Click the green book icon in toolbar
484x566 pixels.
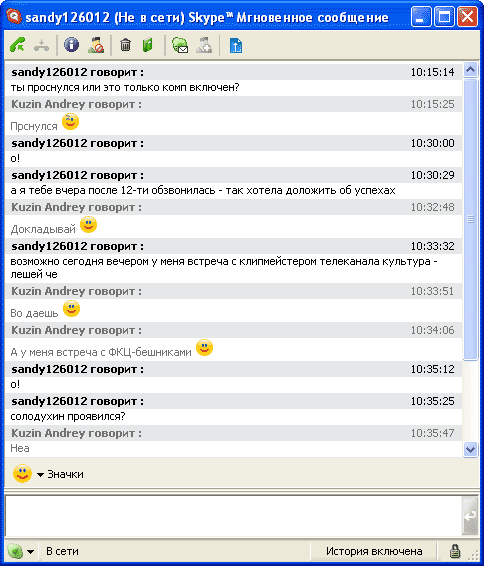pos(148,45)
